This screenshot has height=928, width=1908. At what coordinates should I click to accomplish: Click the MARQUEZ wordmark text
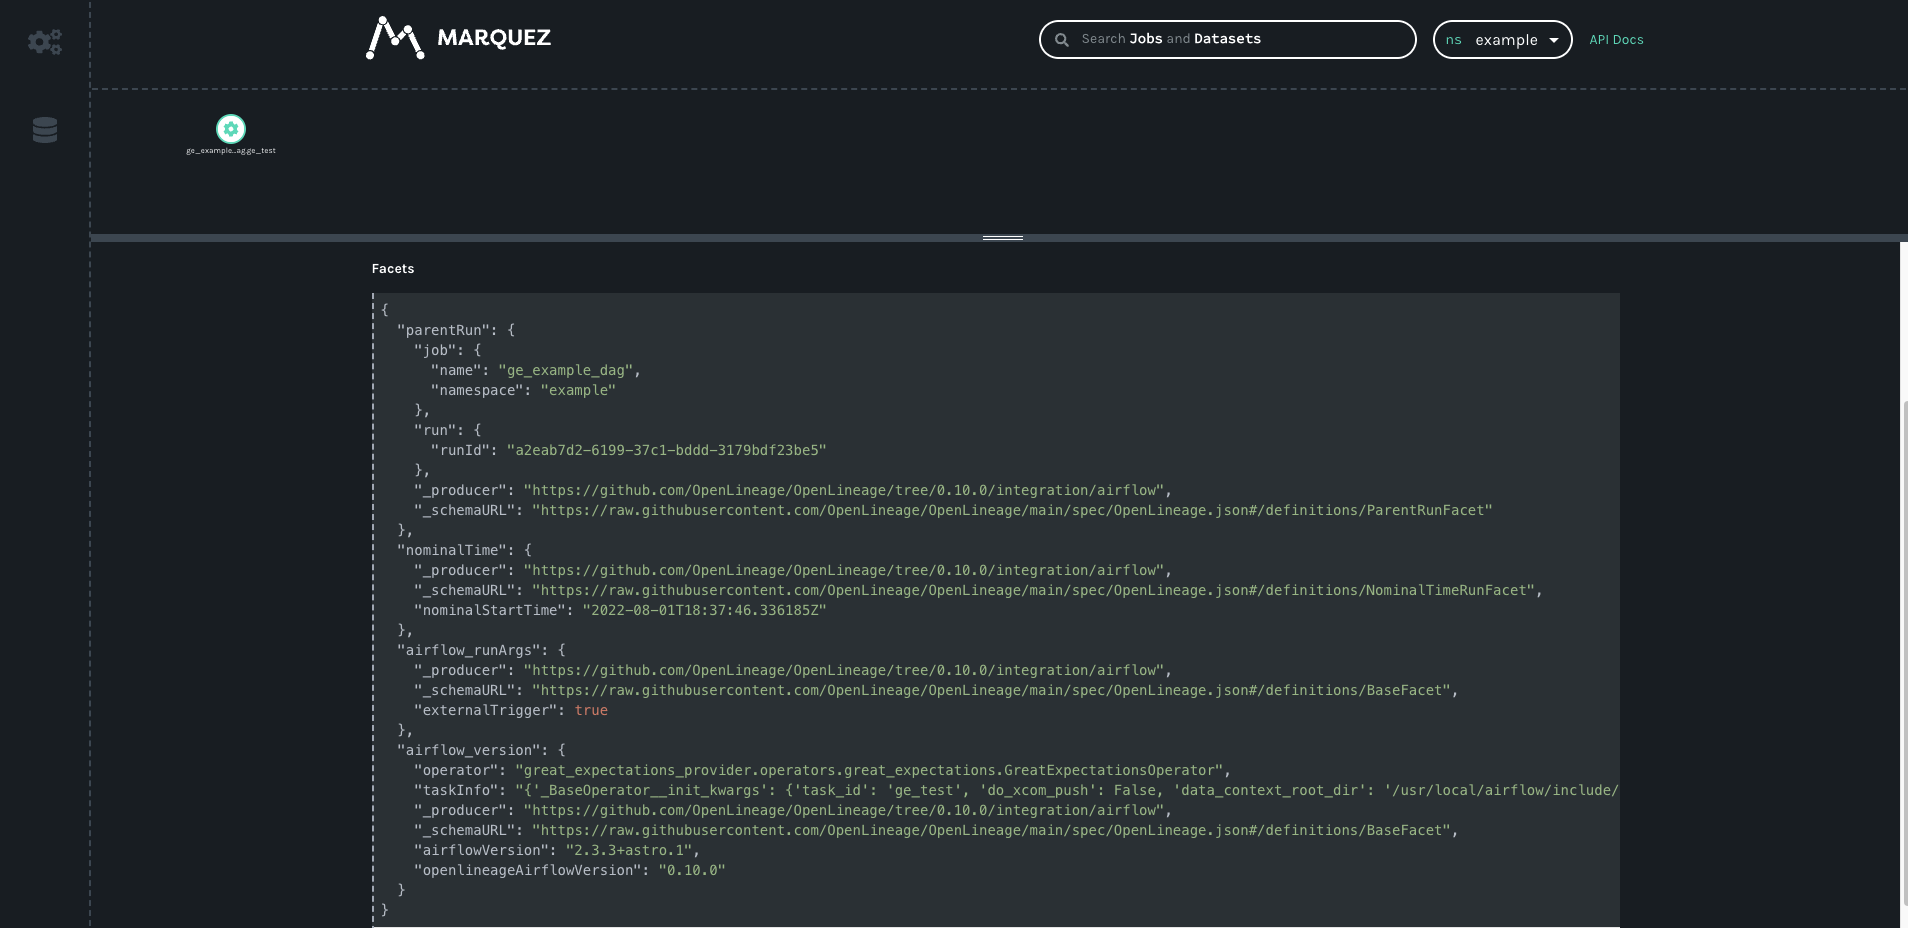pyautogui.click(x=494, y=38)
